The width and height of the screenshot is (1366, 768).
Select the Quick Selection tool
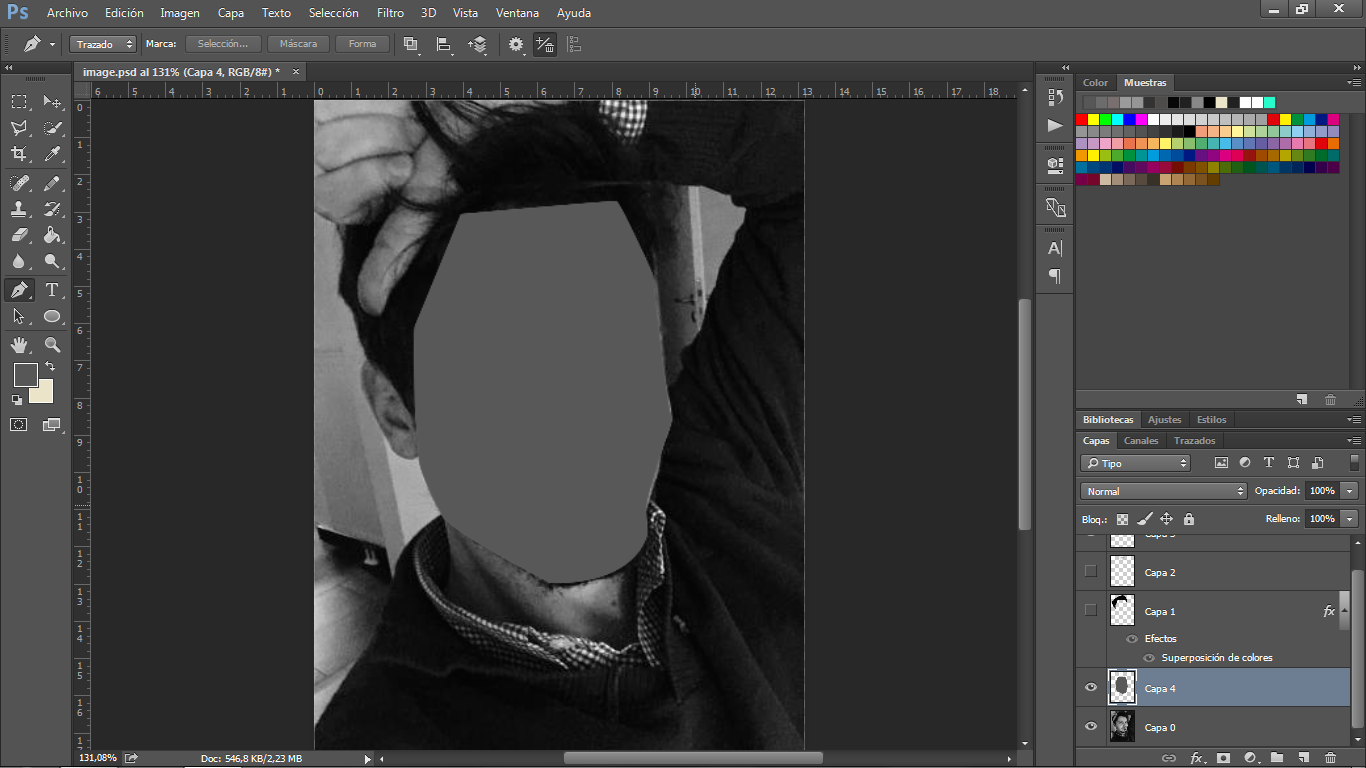pos(52,128)
